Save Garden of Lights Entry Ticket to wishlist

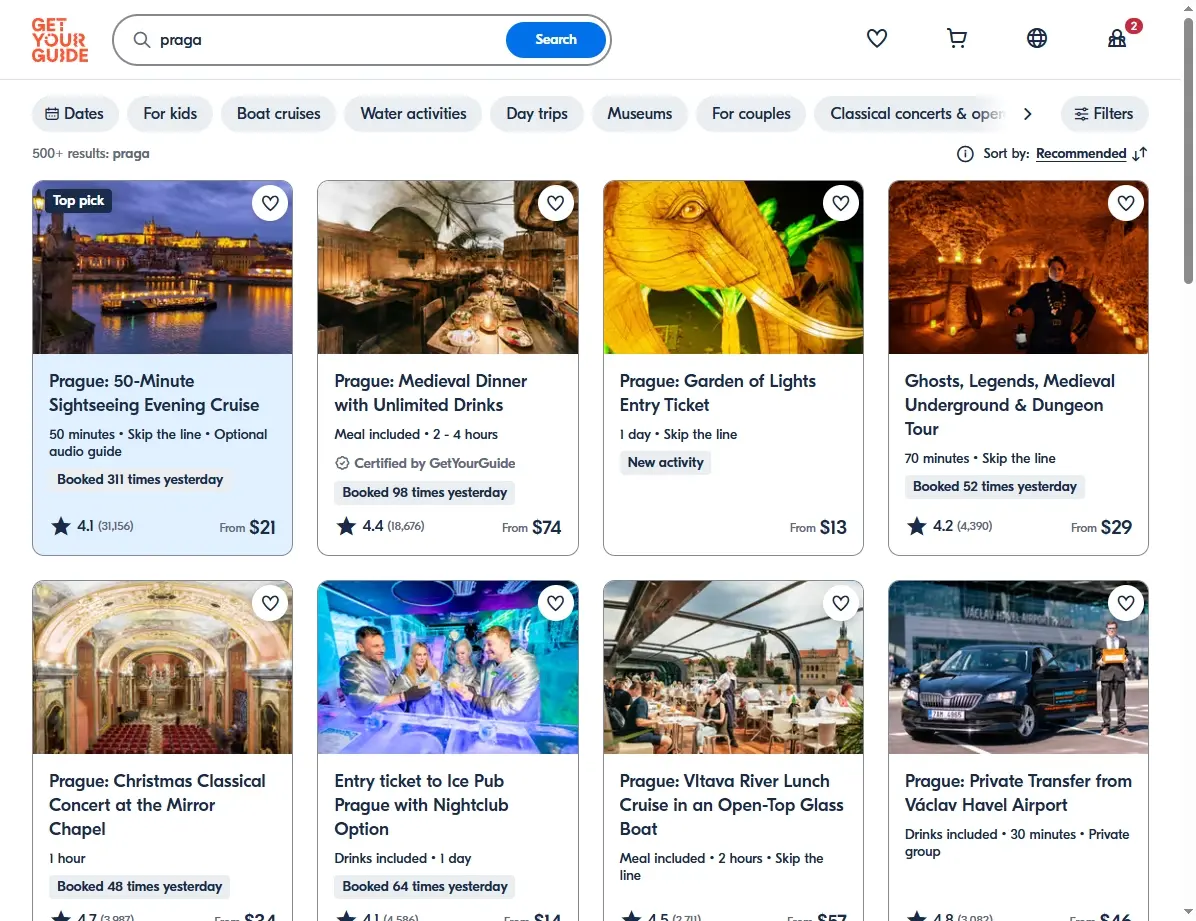841,203
